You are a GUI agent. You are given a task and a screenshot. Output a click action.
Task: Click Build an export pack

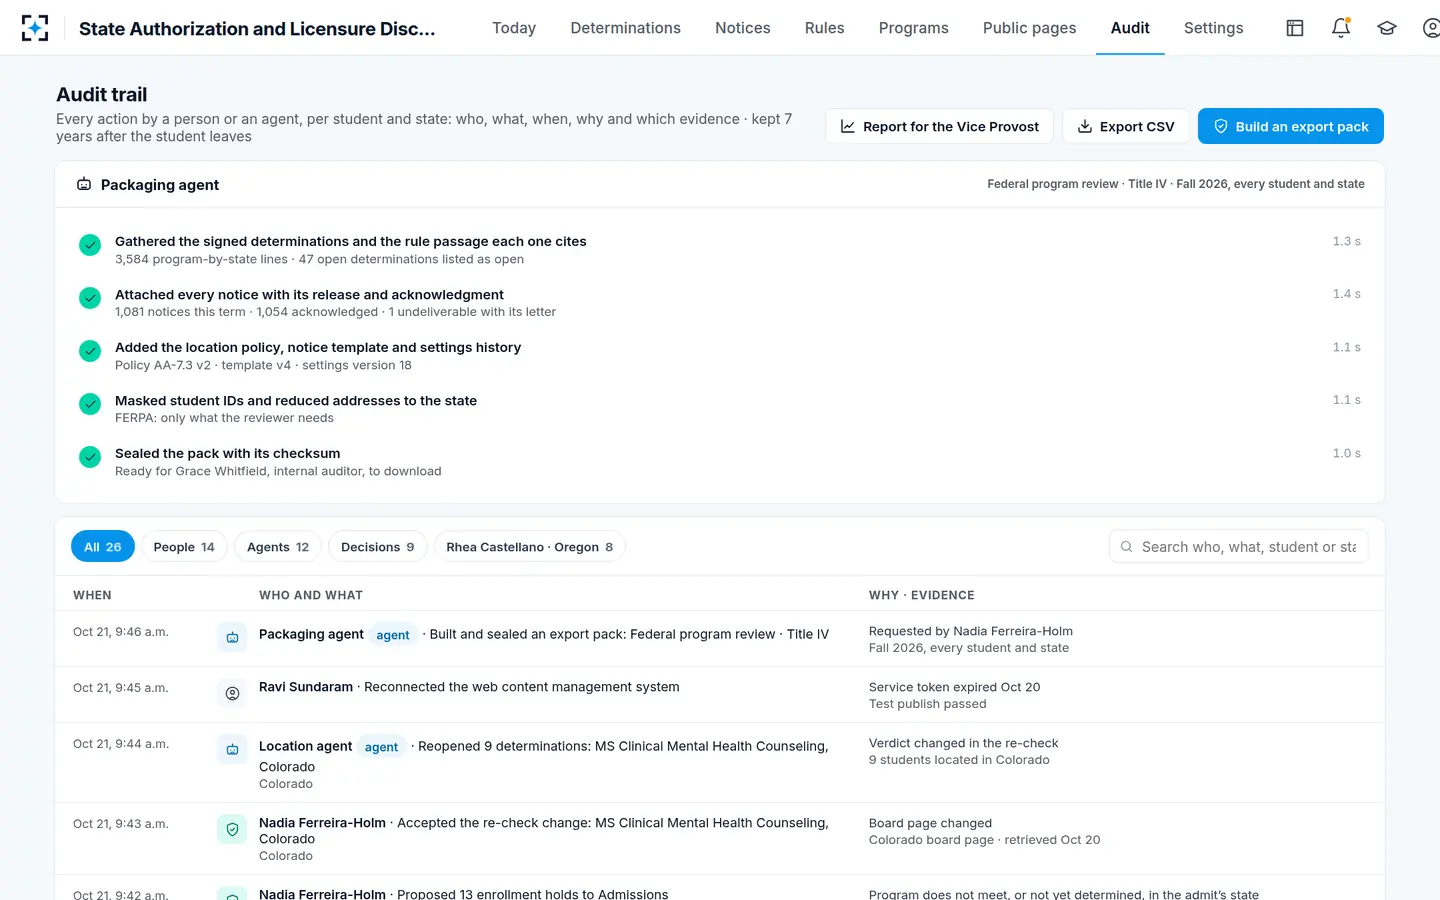(x=1290, y=126)
